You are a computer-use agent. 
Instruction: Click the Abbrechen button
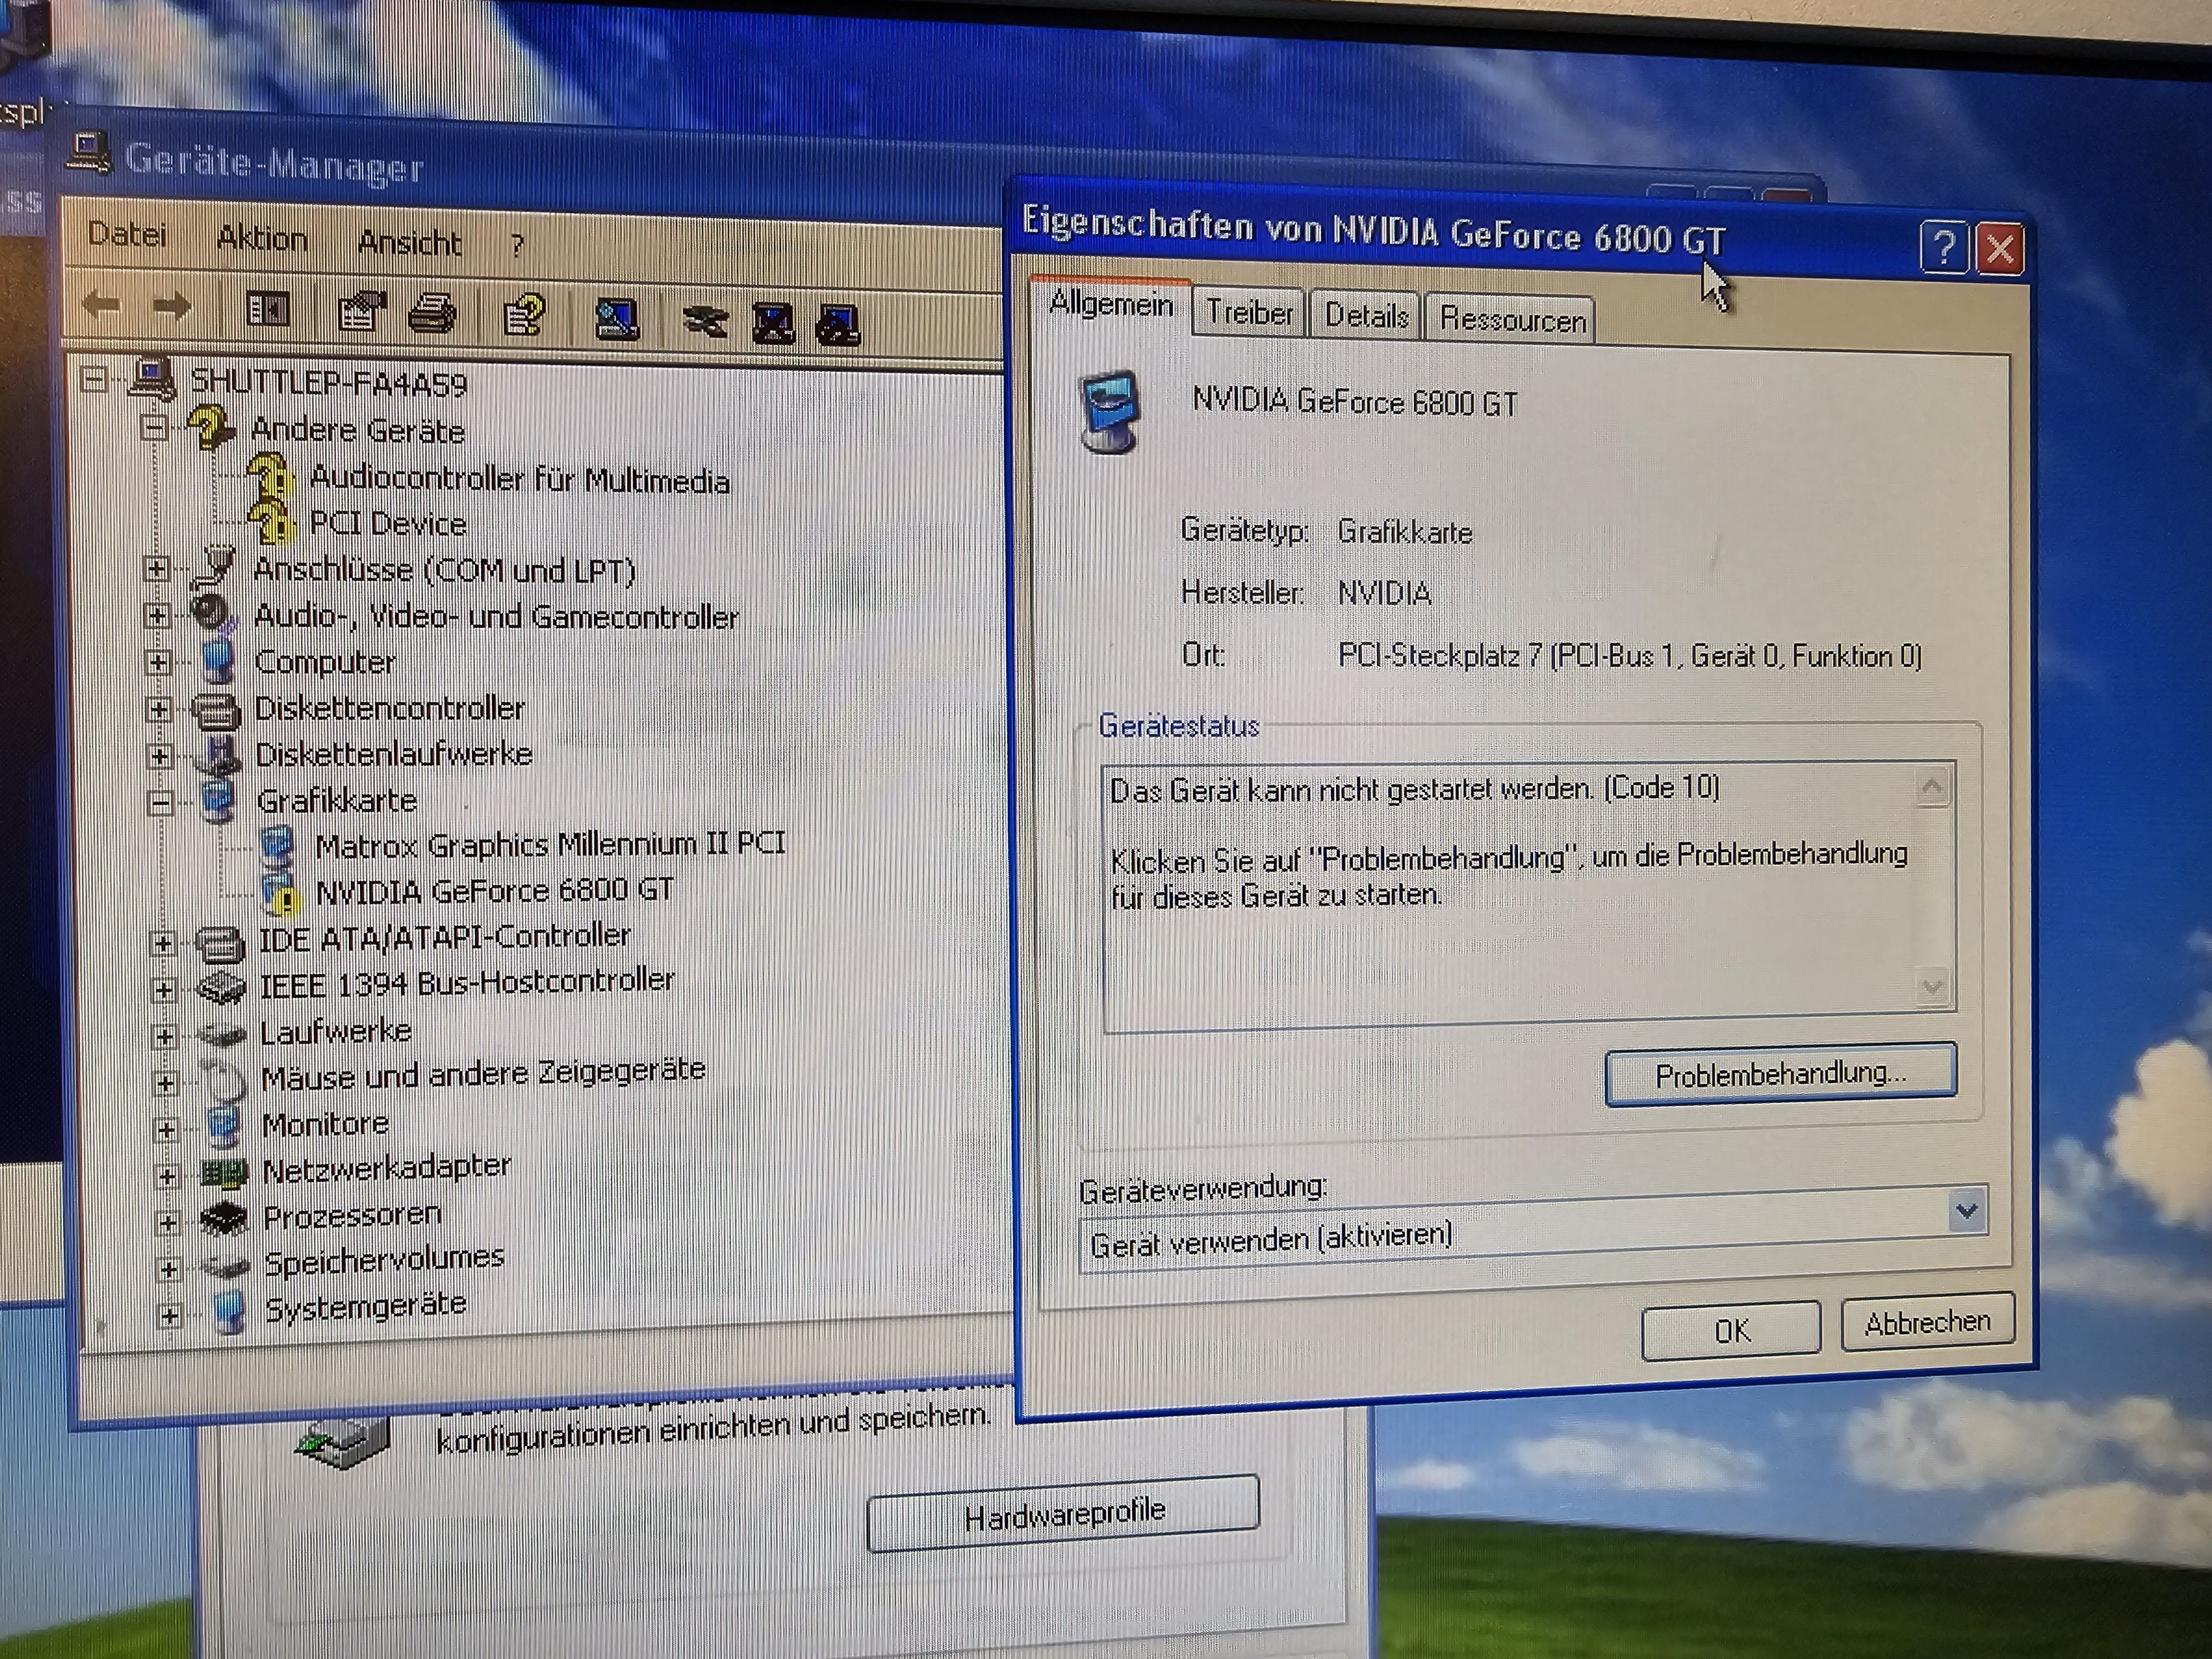(x=1926, y=1322)
